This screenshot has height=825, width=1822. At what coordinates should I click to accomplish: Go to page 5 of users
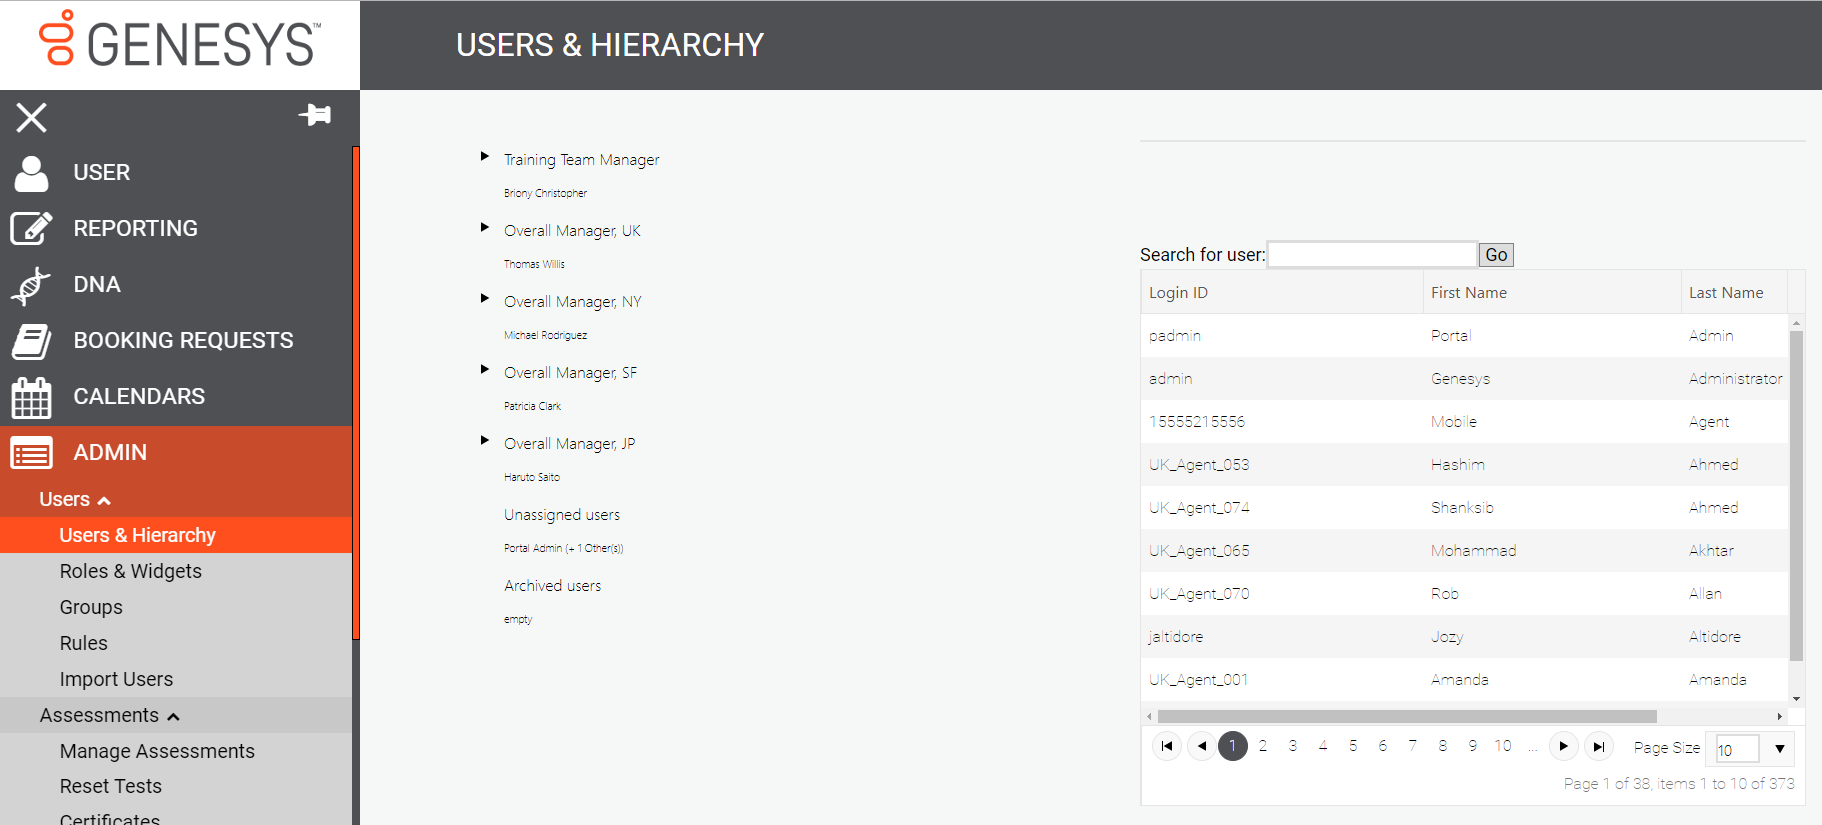[1353, 746]
